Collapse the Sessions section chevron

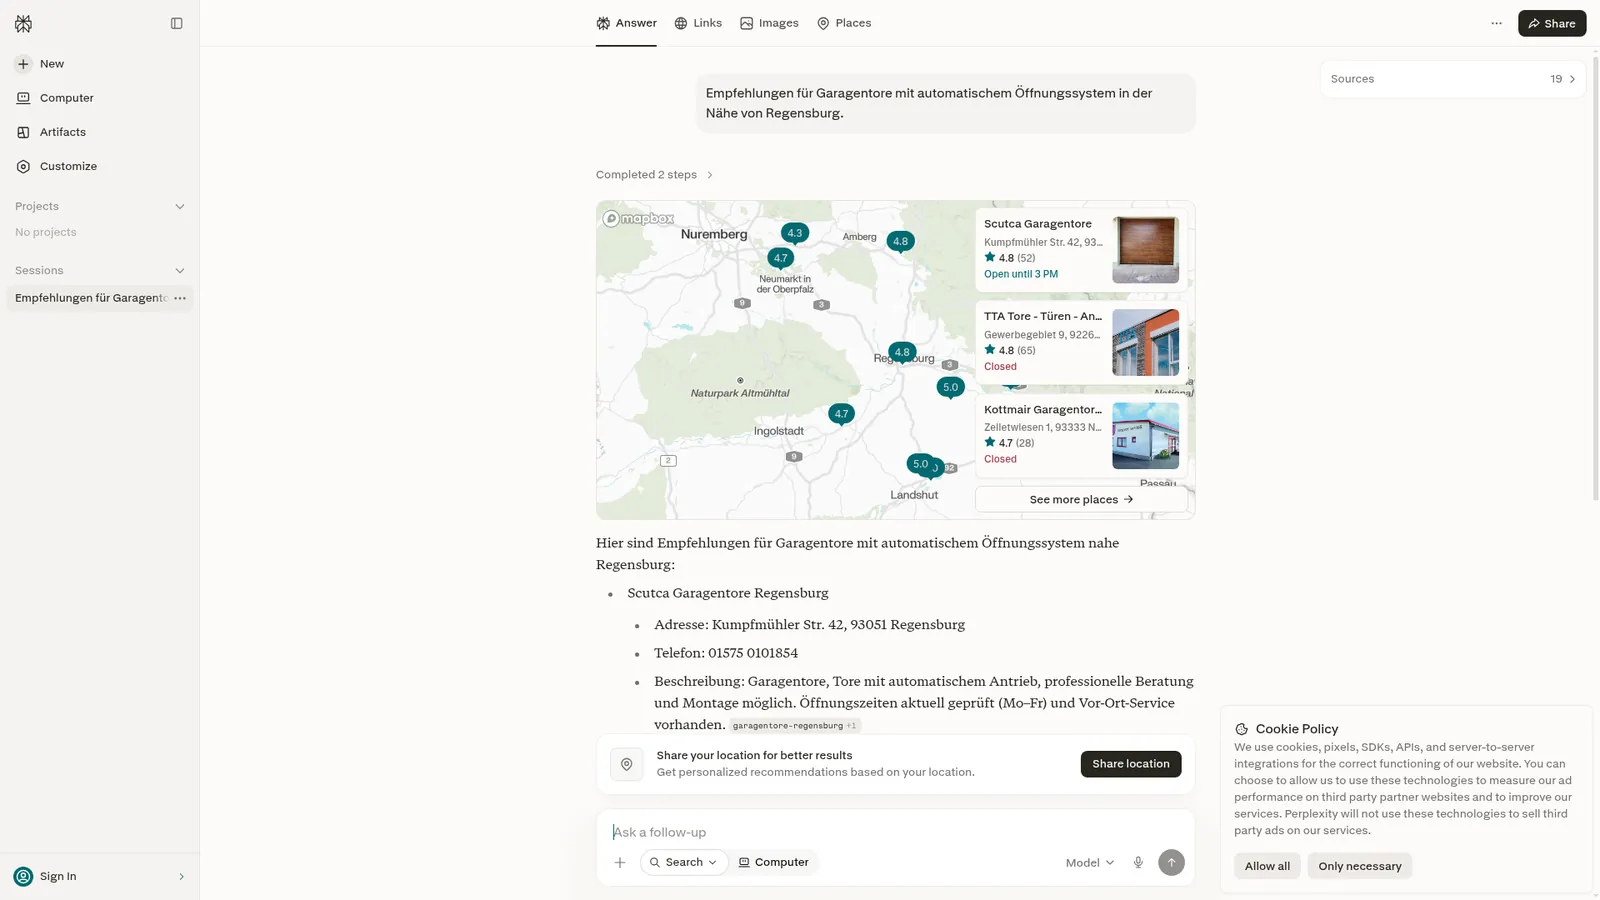(180, 270)
